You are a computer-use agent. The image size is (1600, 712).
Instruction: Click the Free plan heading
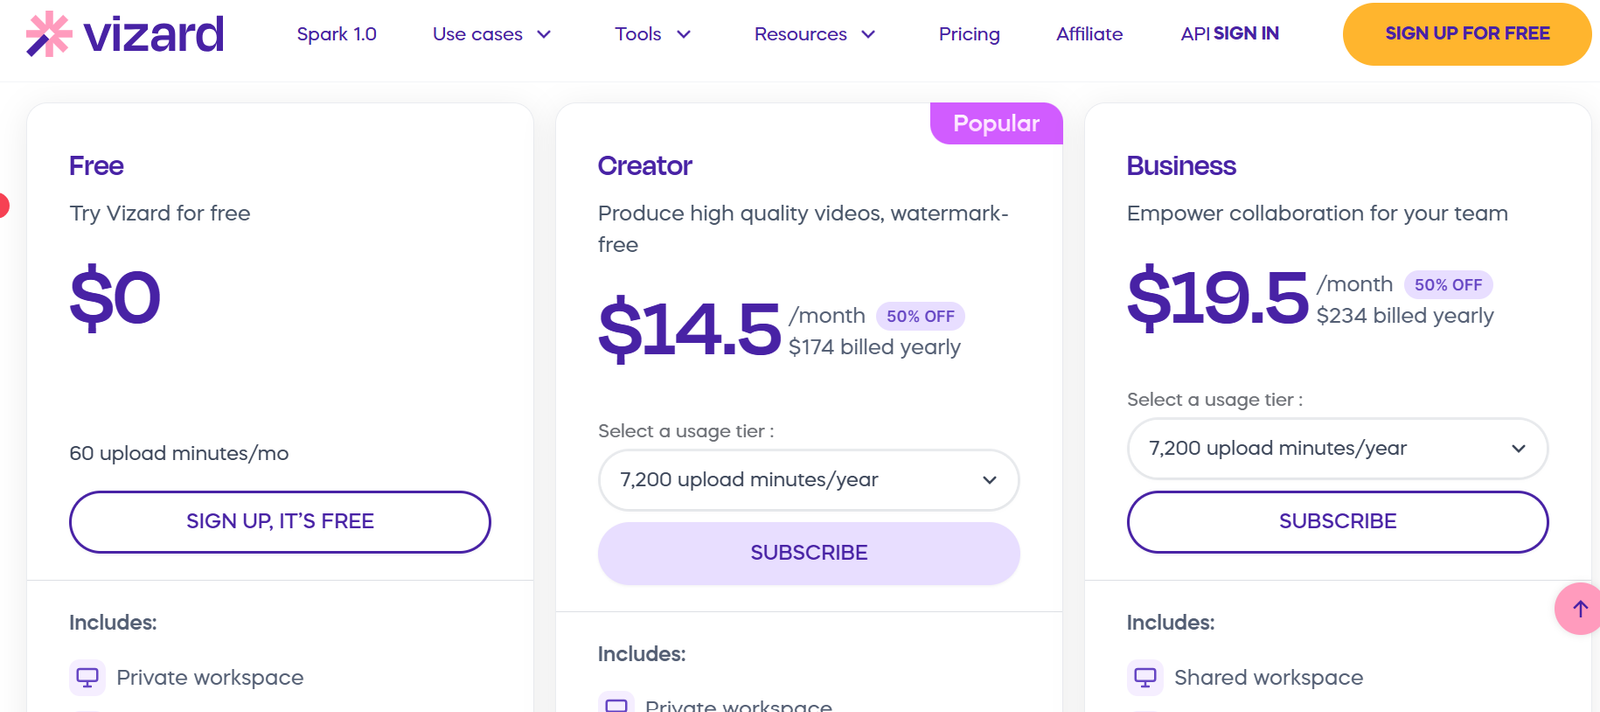pos(96,166)
